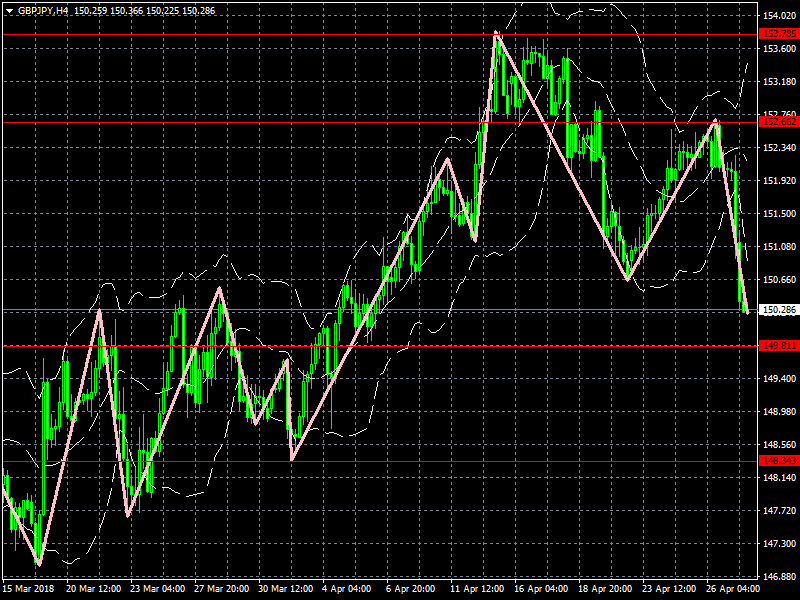
Task: Select the 20 Mar 12:00 time label
Action: pyautogui.click(x=94, y=589)
